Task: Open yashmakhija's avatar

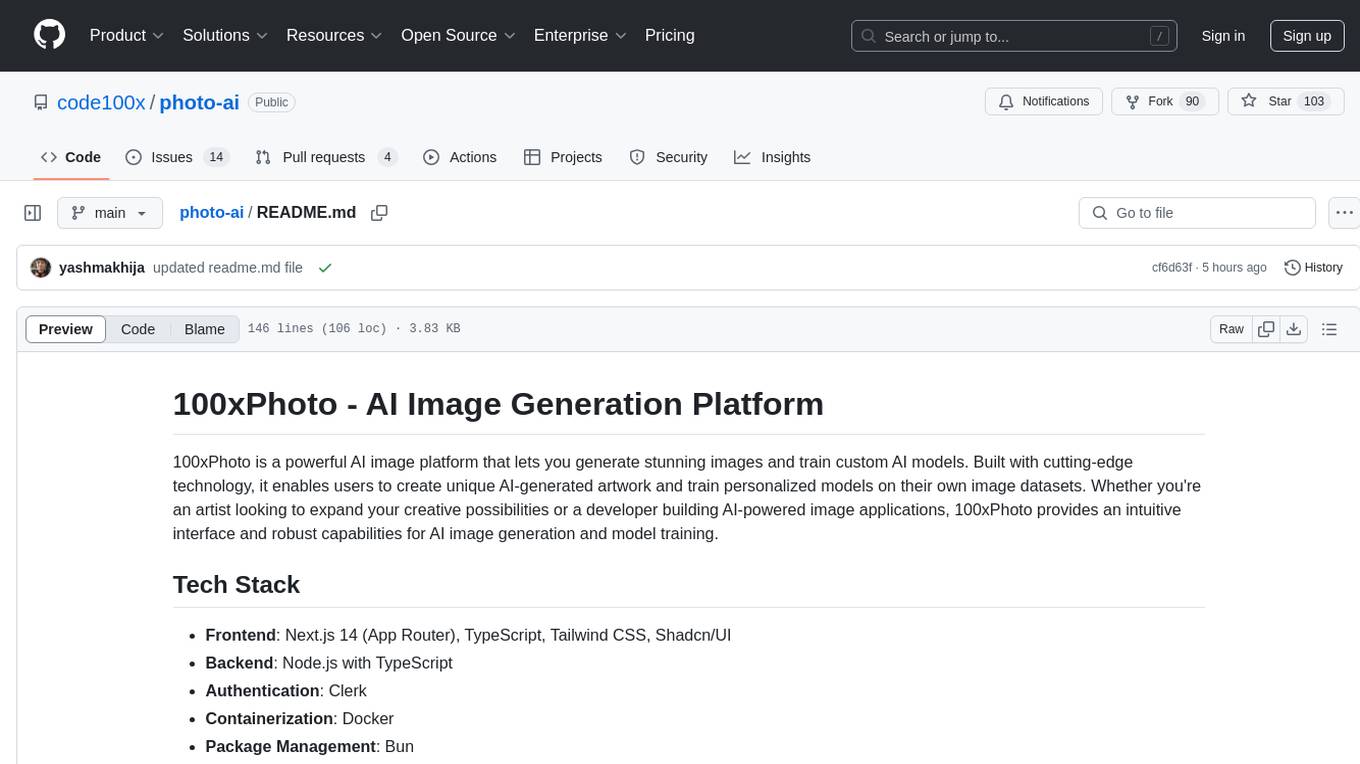Action: tap(41, 268)
